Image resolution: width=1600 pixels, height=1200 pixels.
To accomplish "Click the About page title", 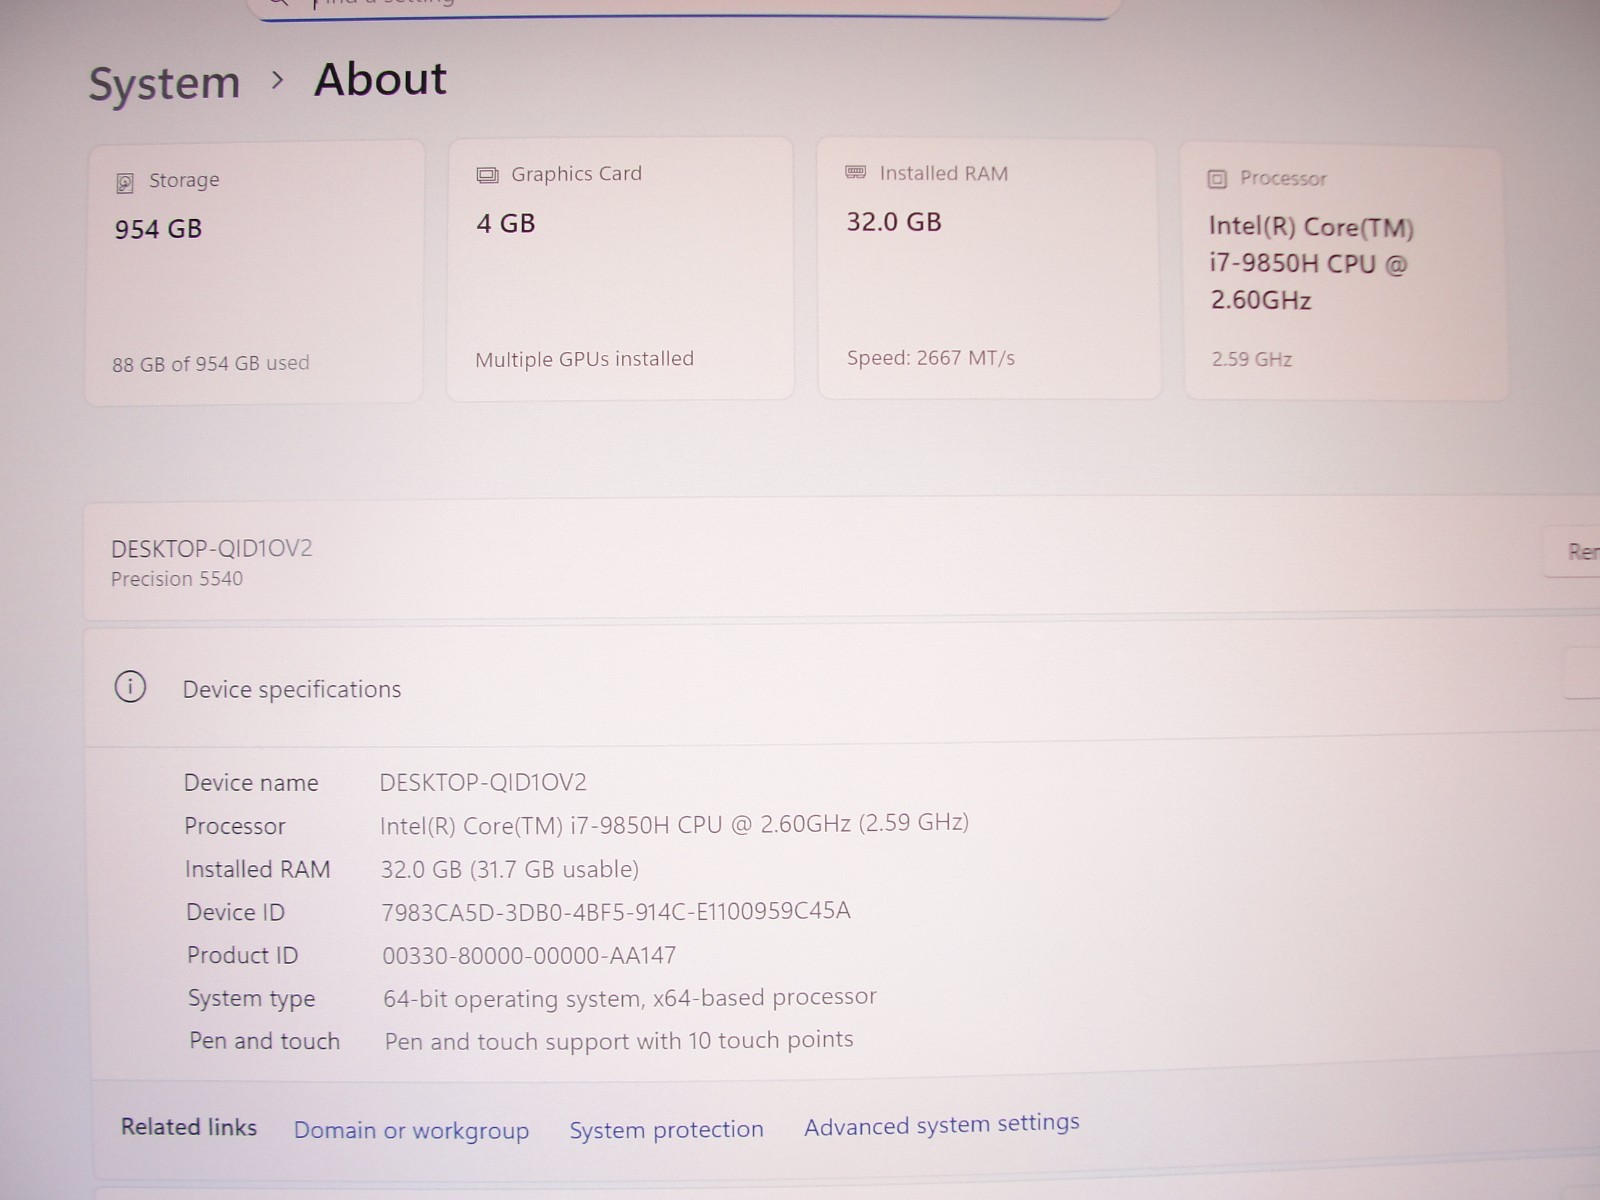I will [x=381, y=79].
